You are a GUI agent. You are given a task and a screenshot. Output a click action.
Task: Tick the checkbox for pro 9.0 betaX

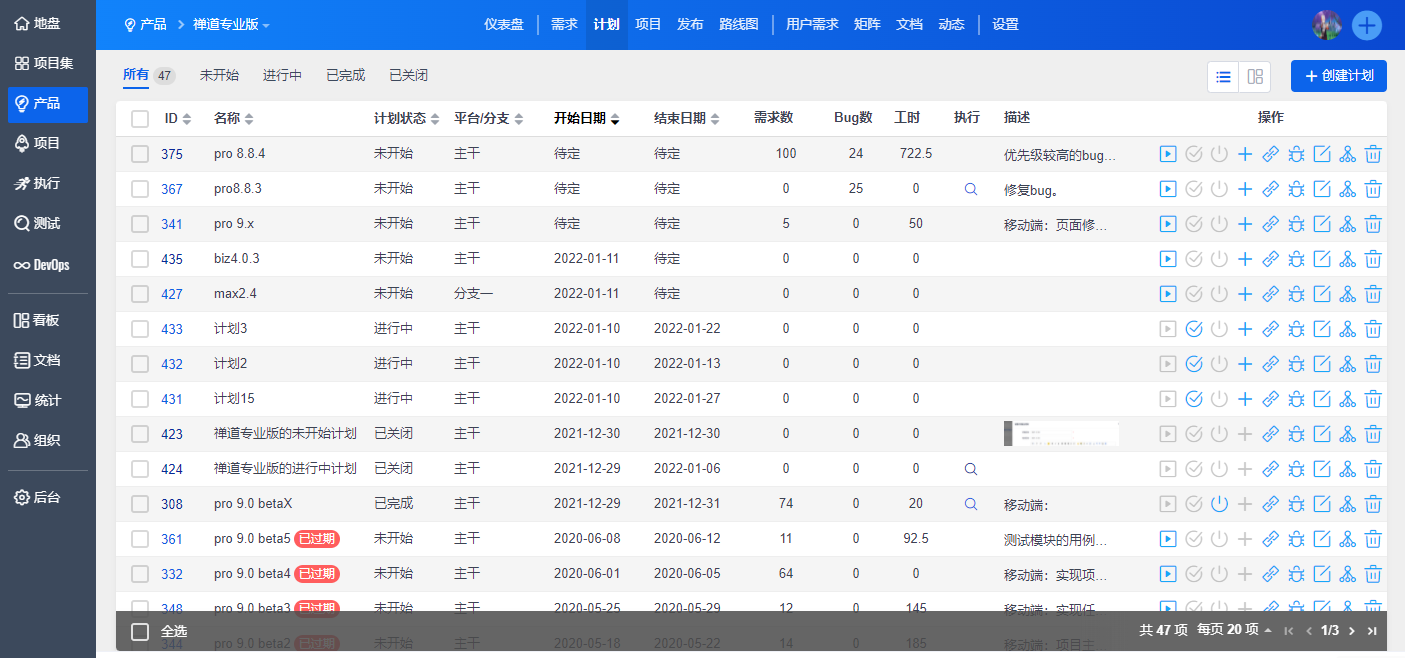point(140,504)
